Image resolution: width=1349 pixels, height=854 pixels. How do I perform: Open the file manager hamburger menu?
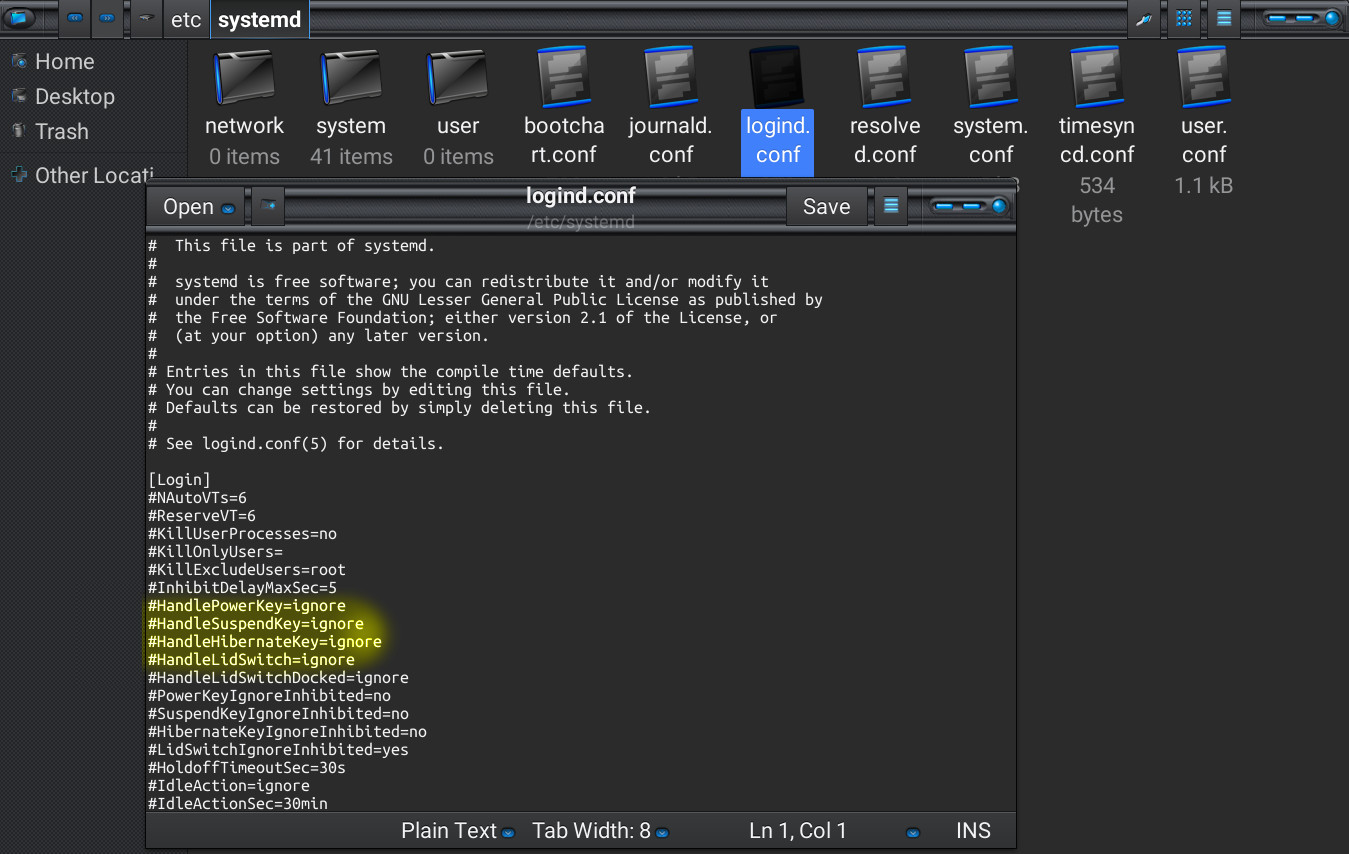(1224, 18)
